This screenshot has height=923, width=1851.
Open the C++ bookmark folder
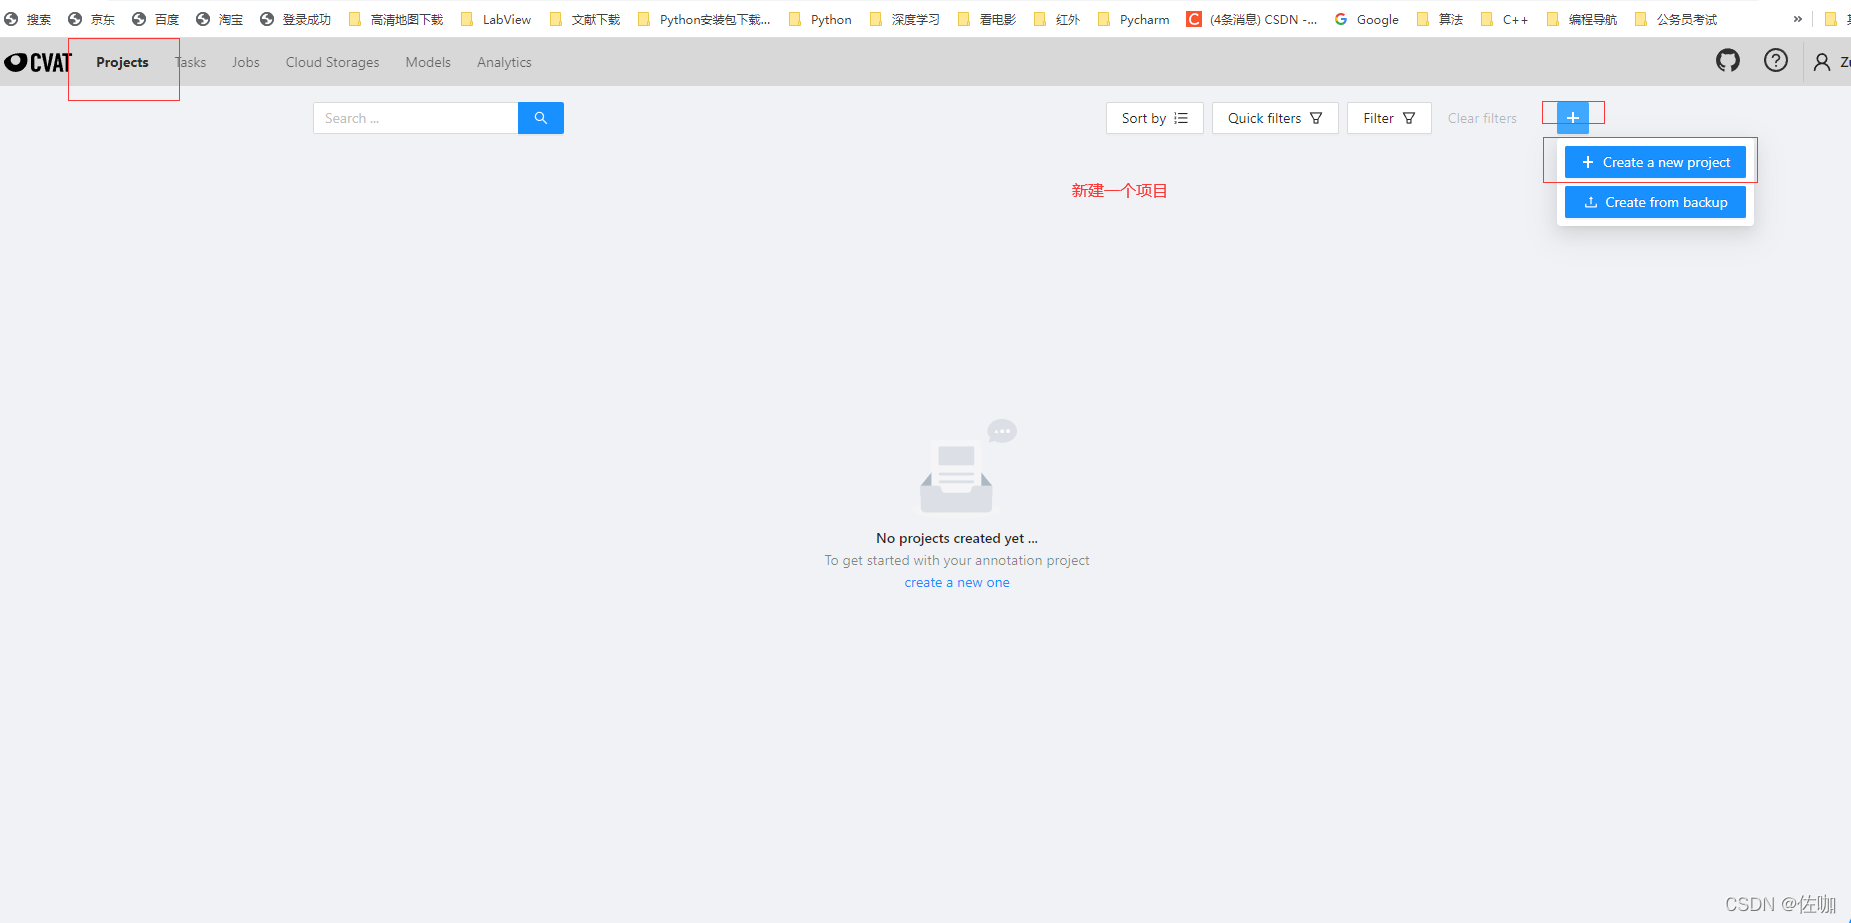[x=1505, y=19]
